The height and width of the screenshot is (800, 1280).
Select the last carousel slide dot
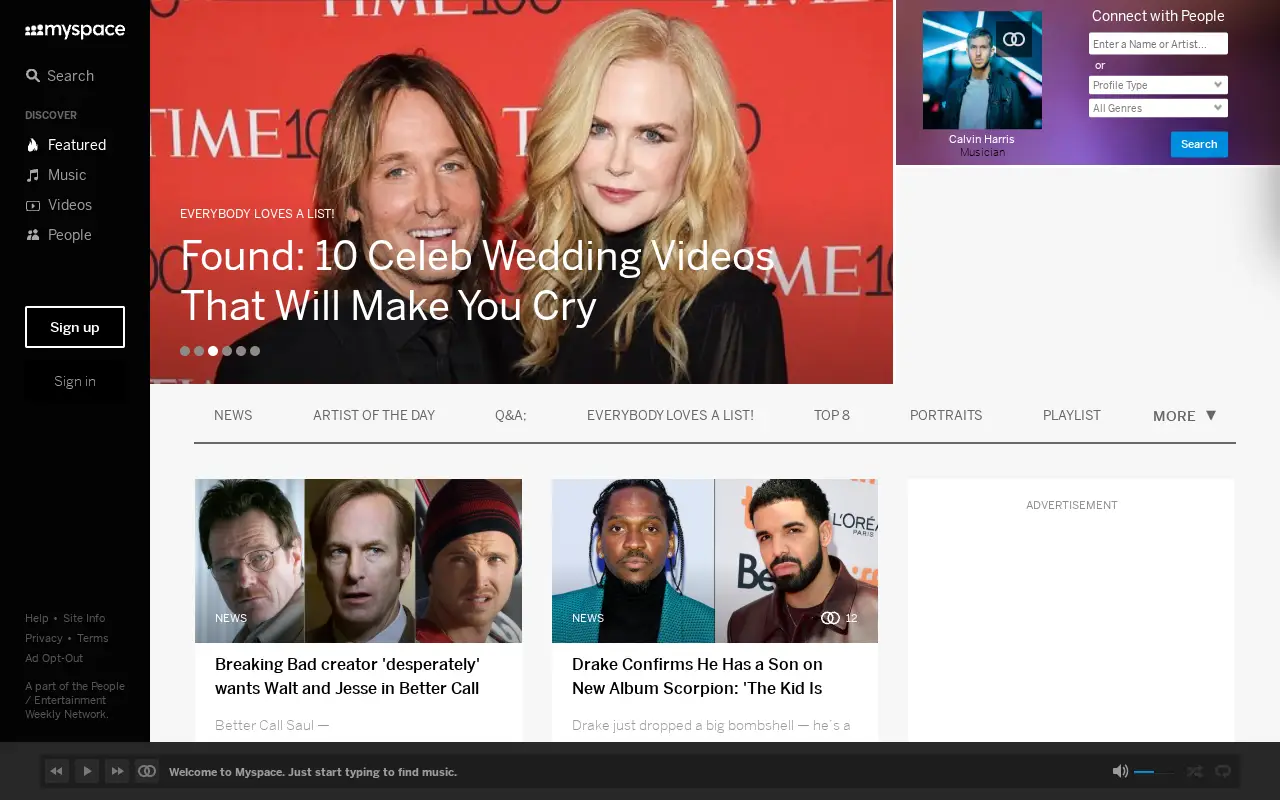pyautogui.click(x=255, y=351)
